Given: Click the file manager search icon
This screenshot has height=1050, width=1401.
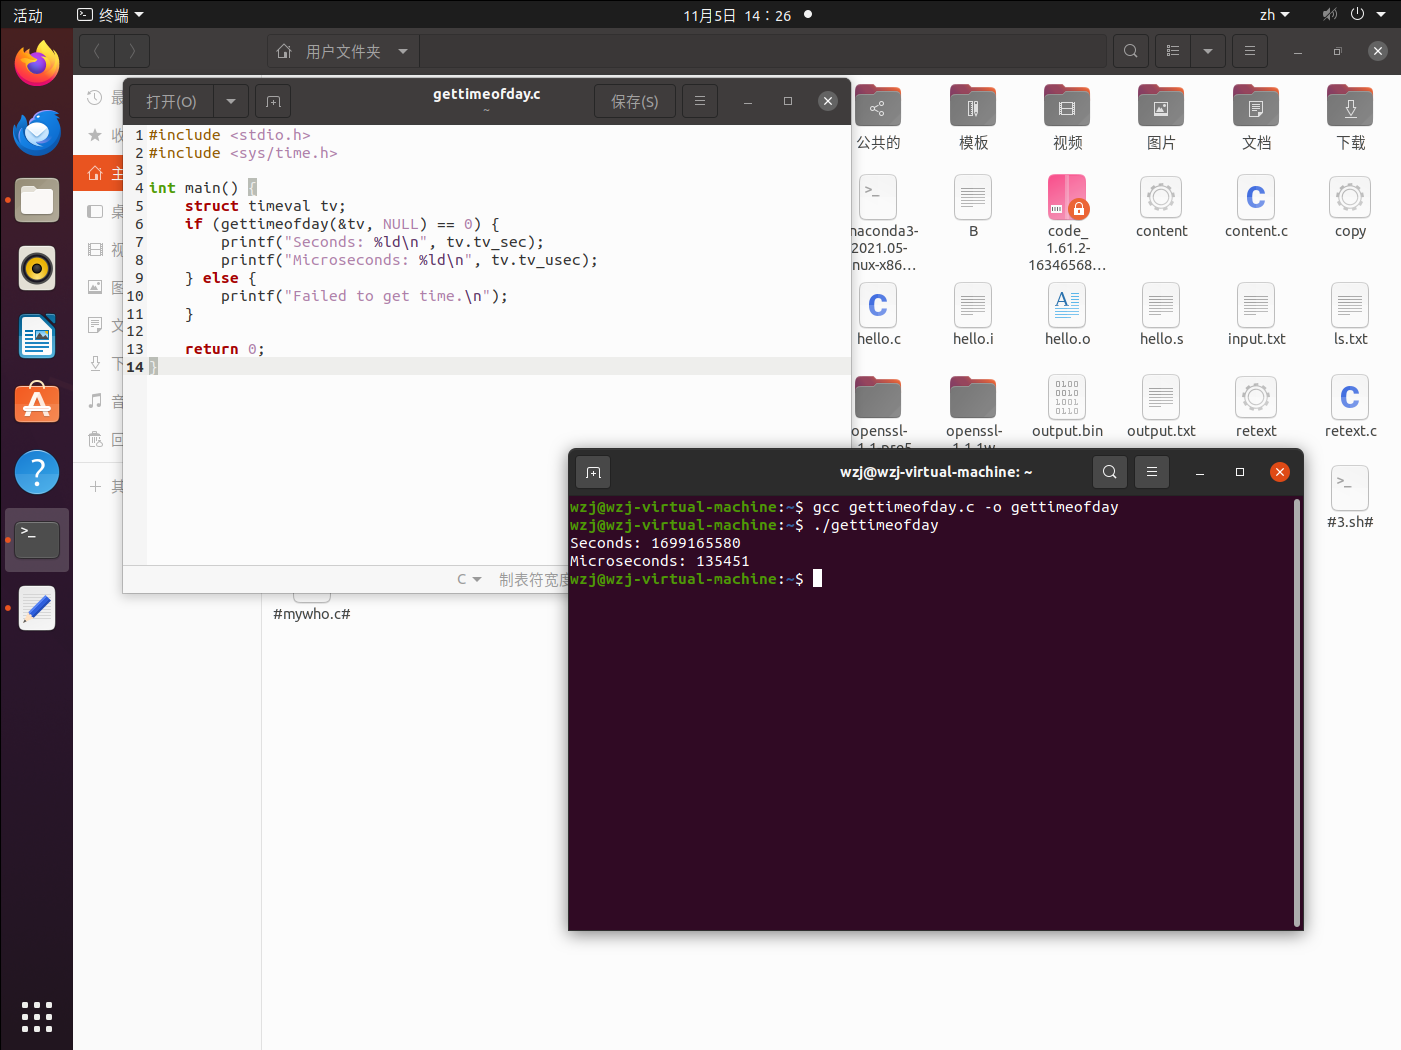Looking at the screenshot, I should tap(1130, 51).
